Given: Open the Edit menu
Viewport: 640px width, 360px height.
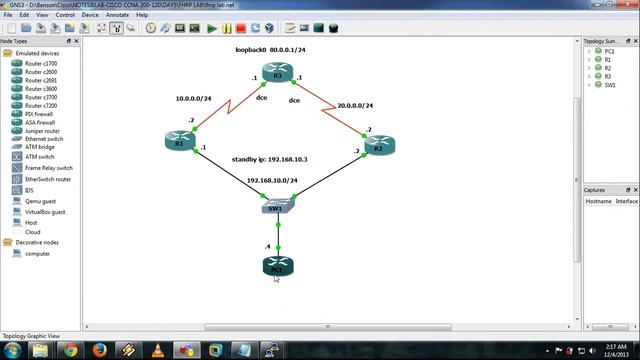Looking at the screenshot, I should (24, 15).
